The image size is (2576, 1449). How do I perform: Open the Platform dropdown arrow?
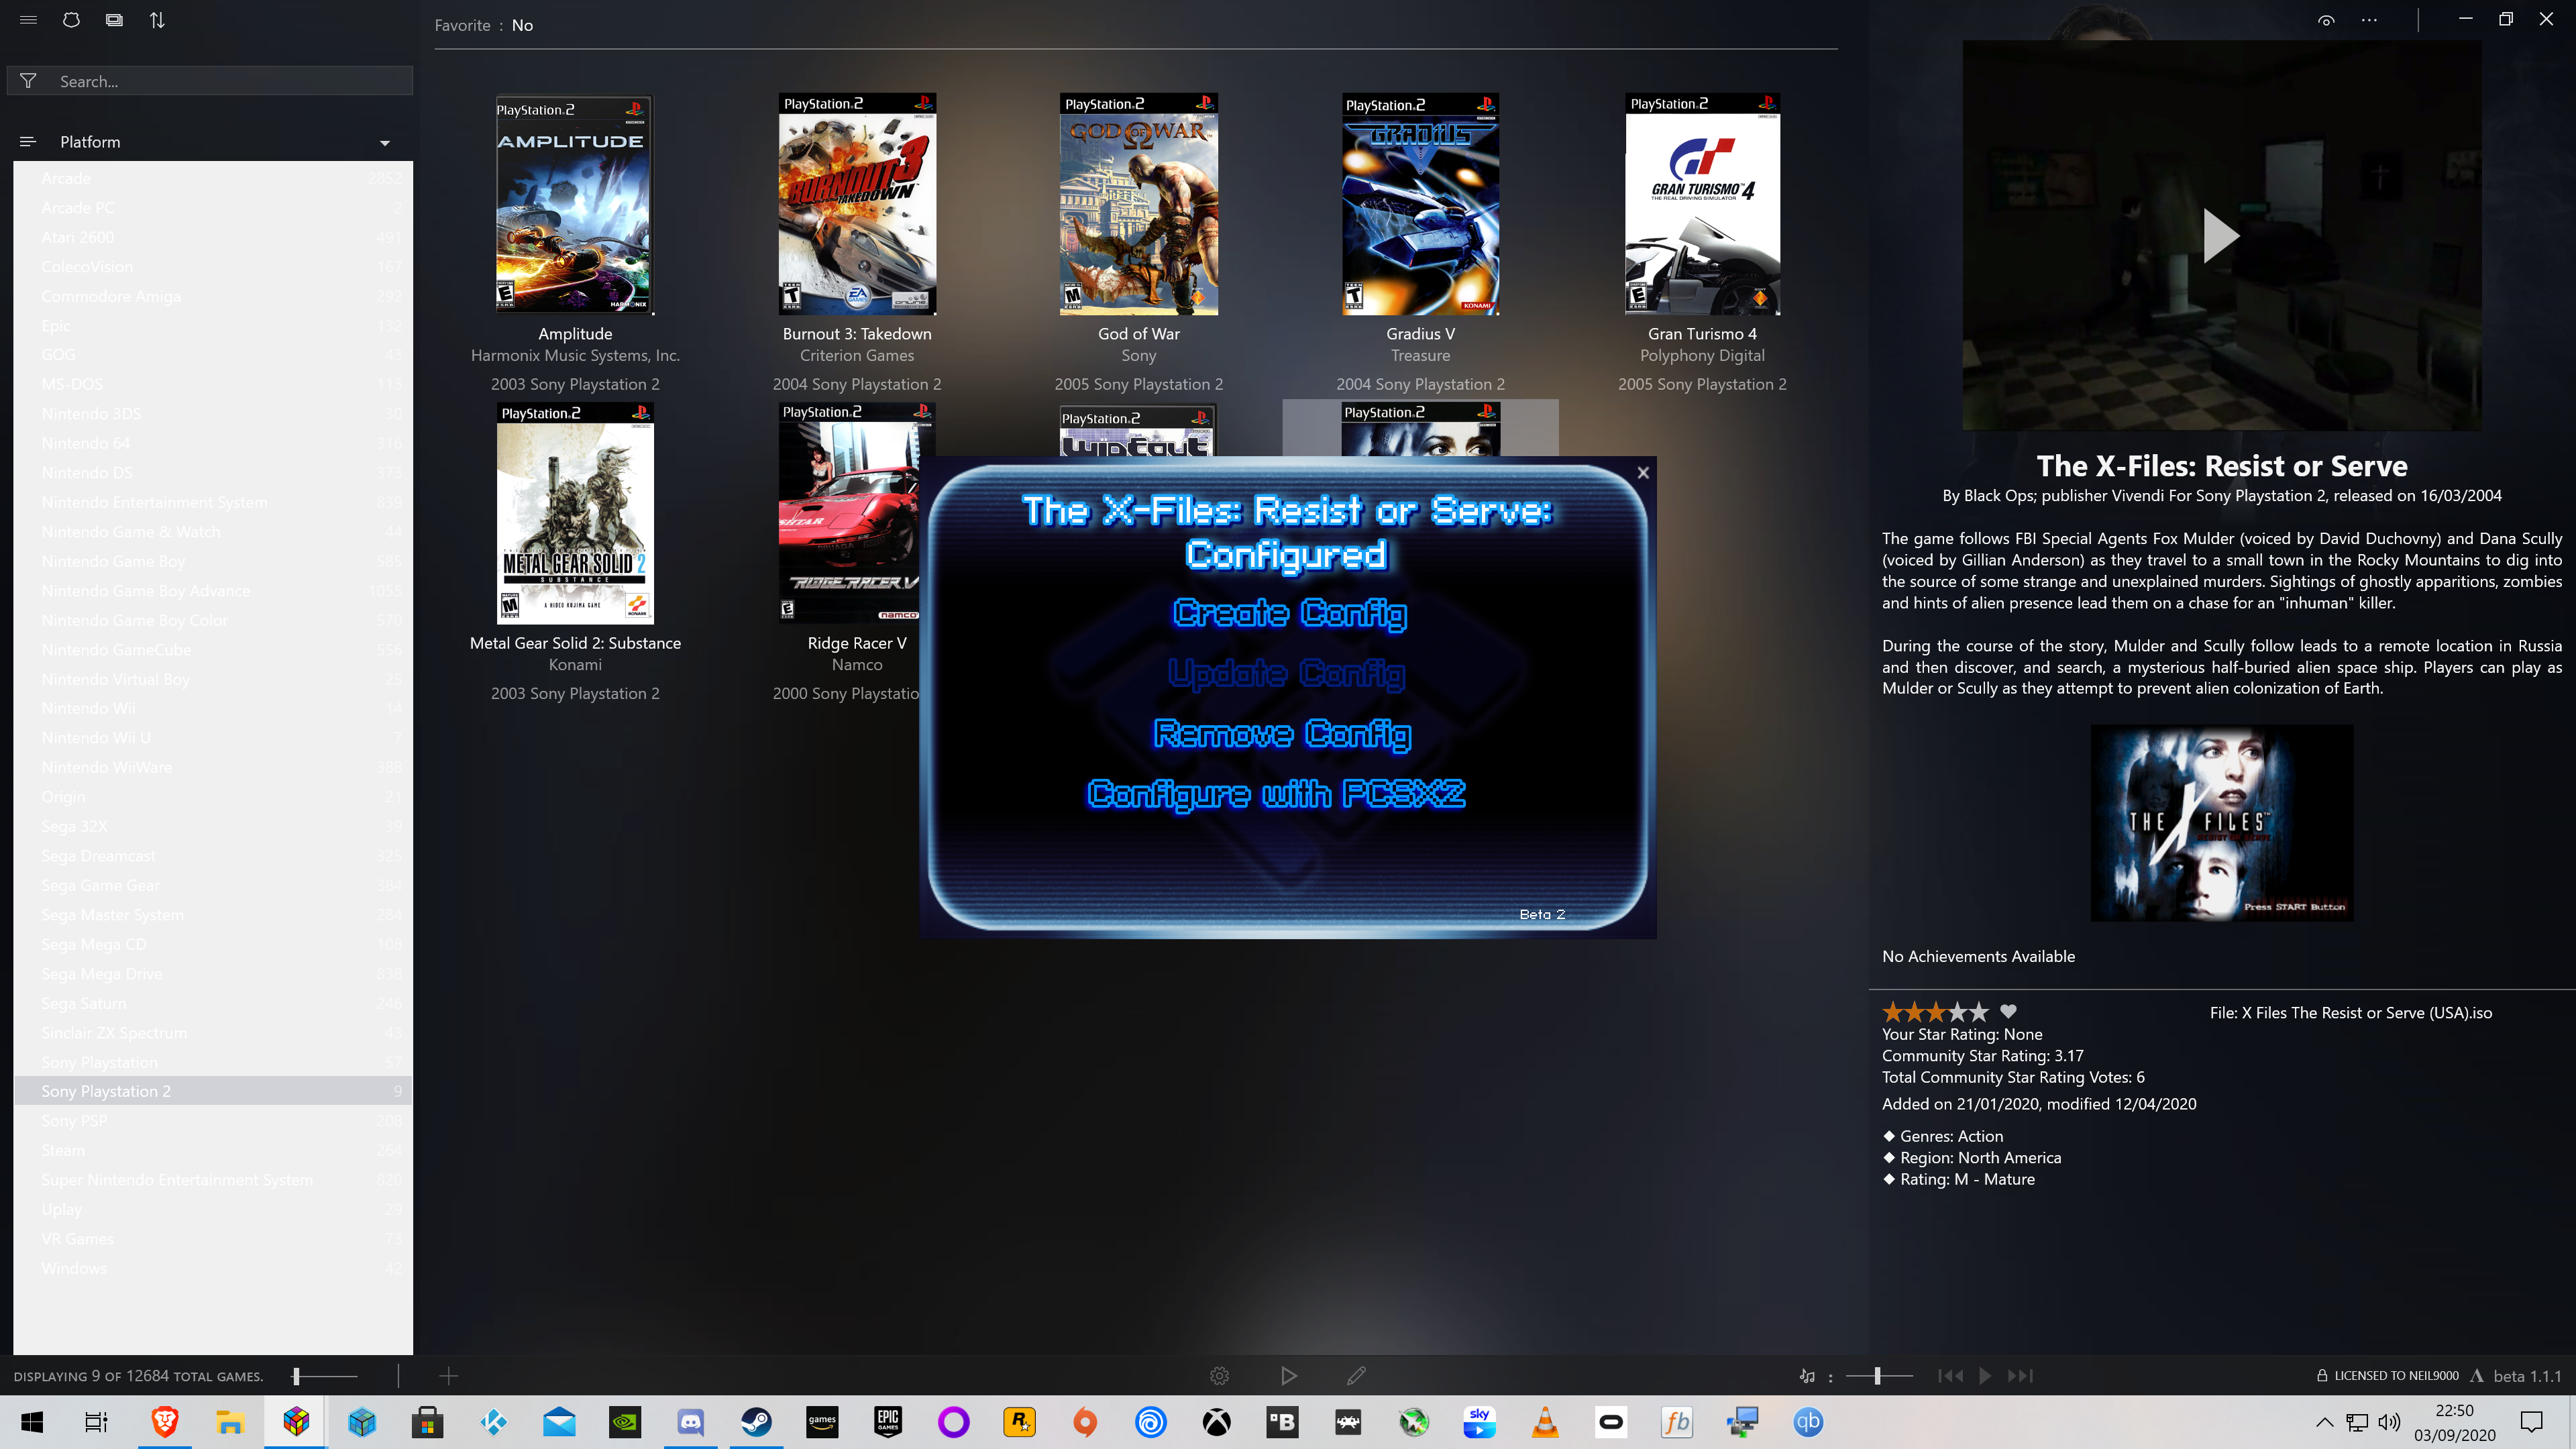click(x=385, y=143)
